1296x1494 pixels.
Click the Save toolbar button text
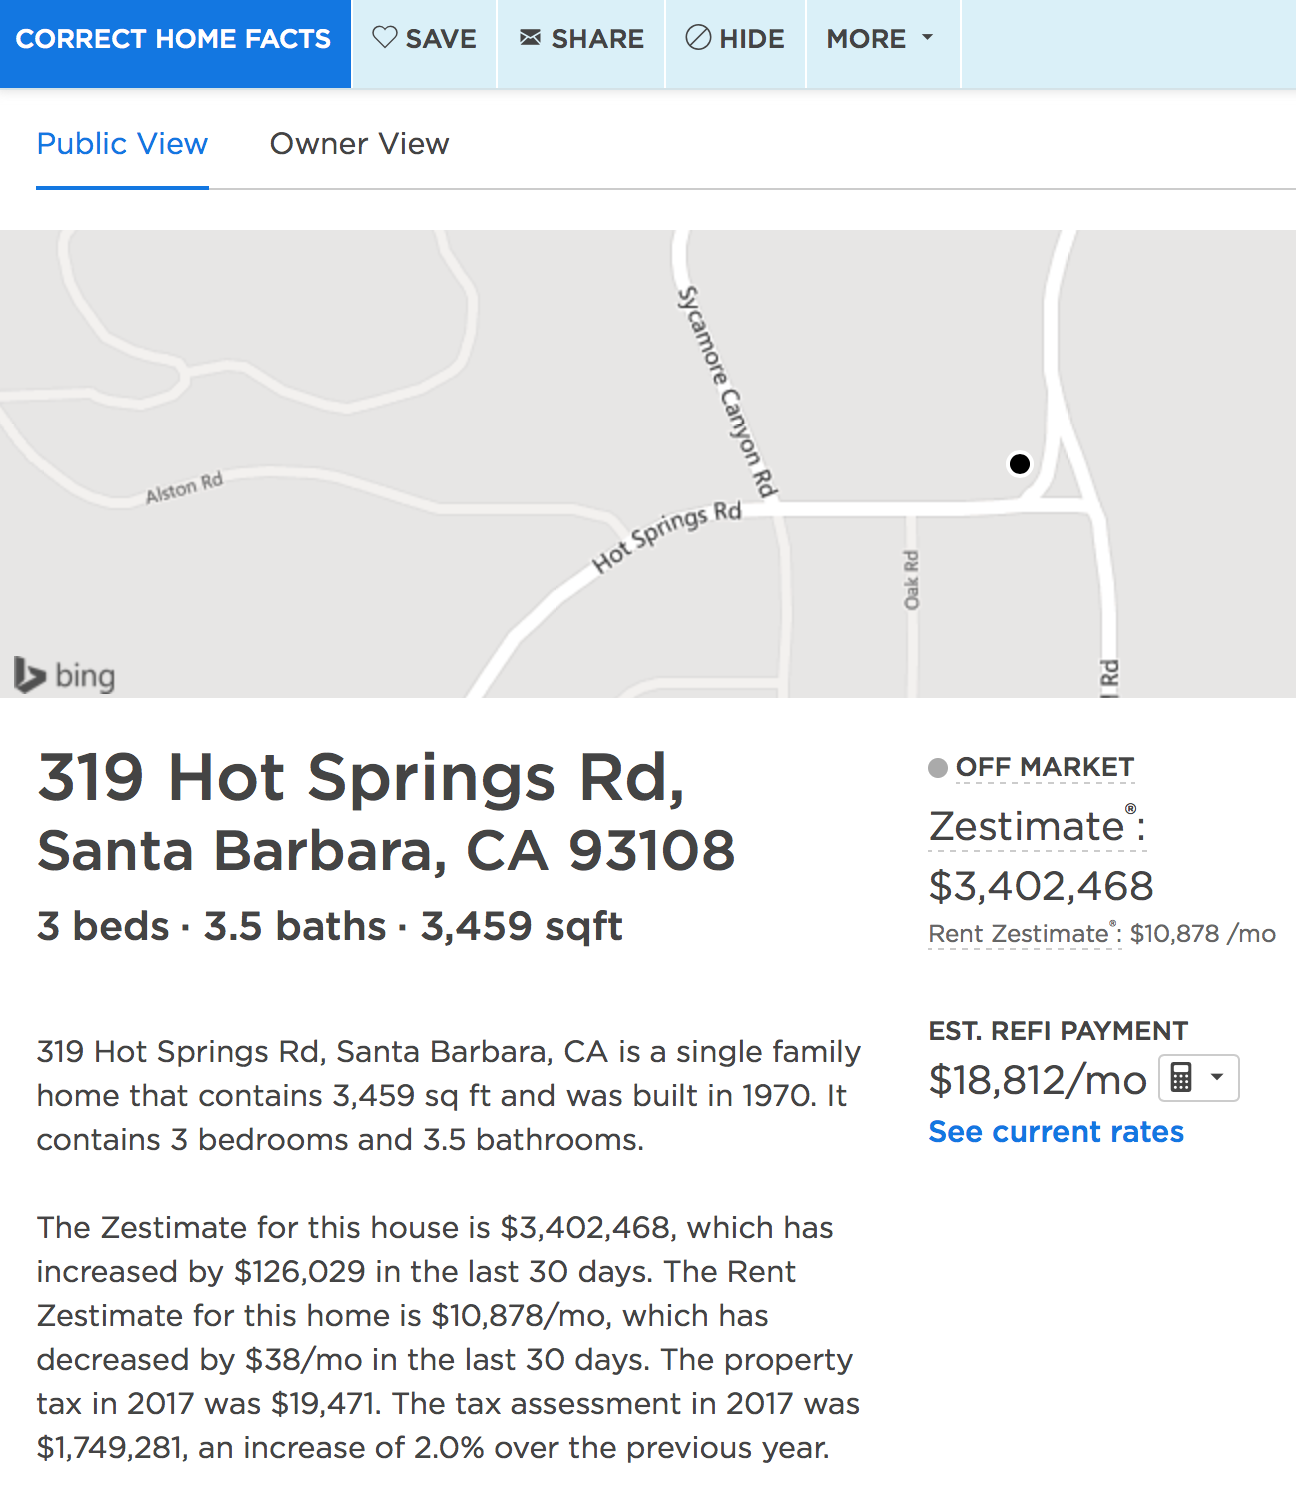pos(441,39)
